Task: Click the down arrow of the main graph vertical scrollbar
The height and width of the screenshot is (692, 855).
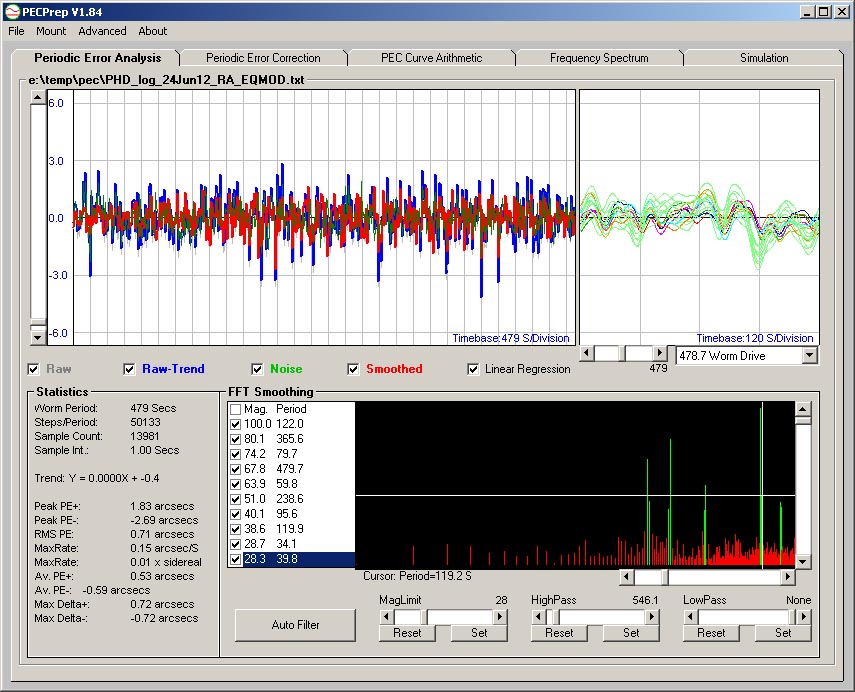Action: (38, 337)
